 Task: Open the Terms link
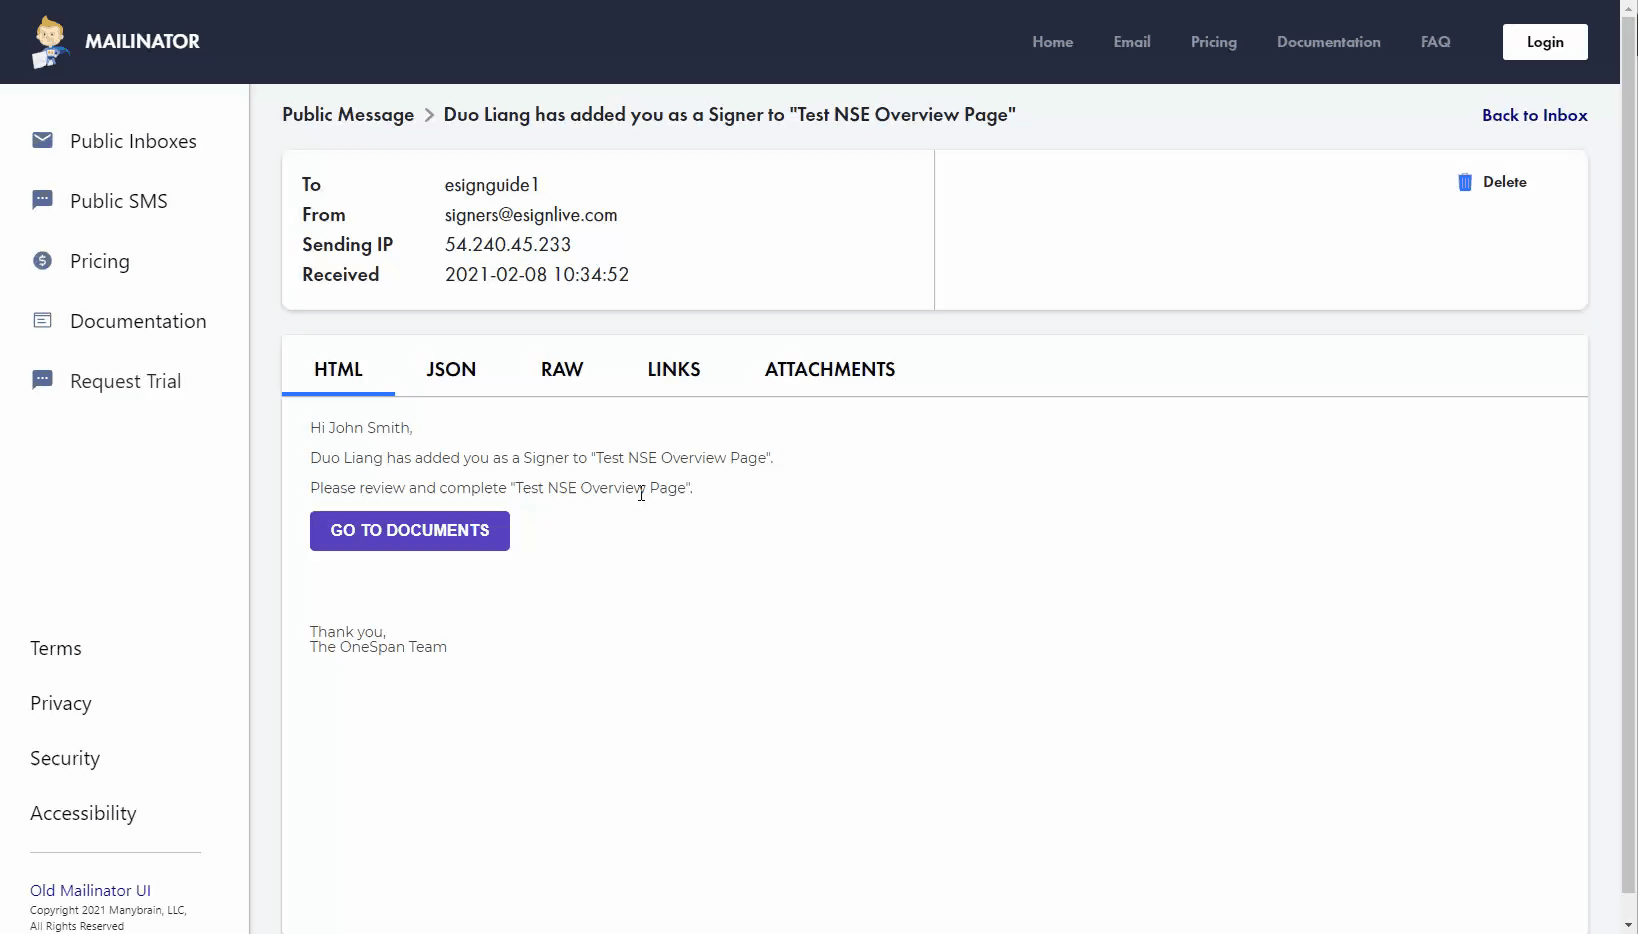tap(56, 648)
